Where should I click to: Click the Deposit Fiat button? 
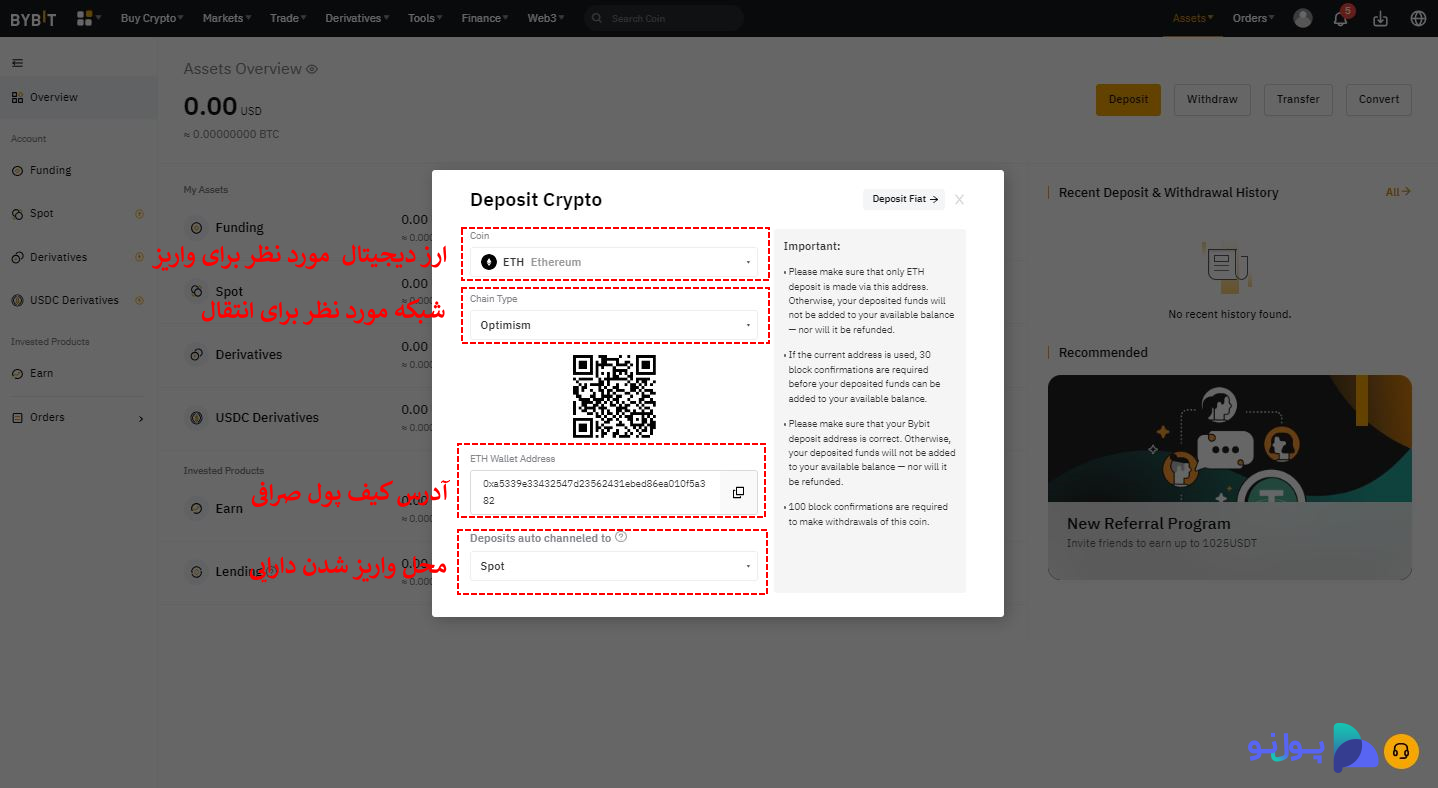[904, 199]
